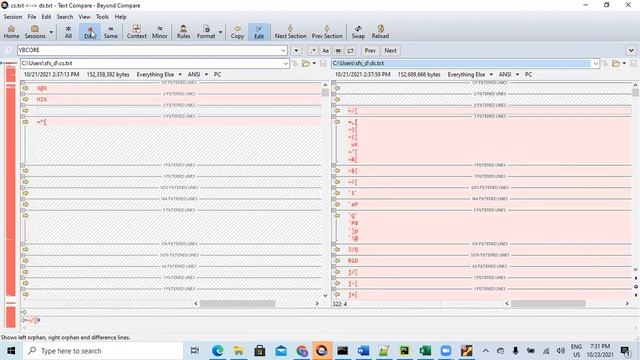This screenshot has width=640, height=360.
Task: Click the taskbar search box
Action: [x=103, y=351]
